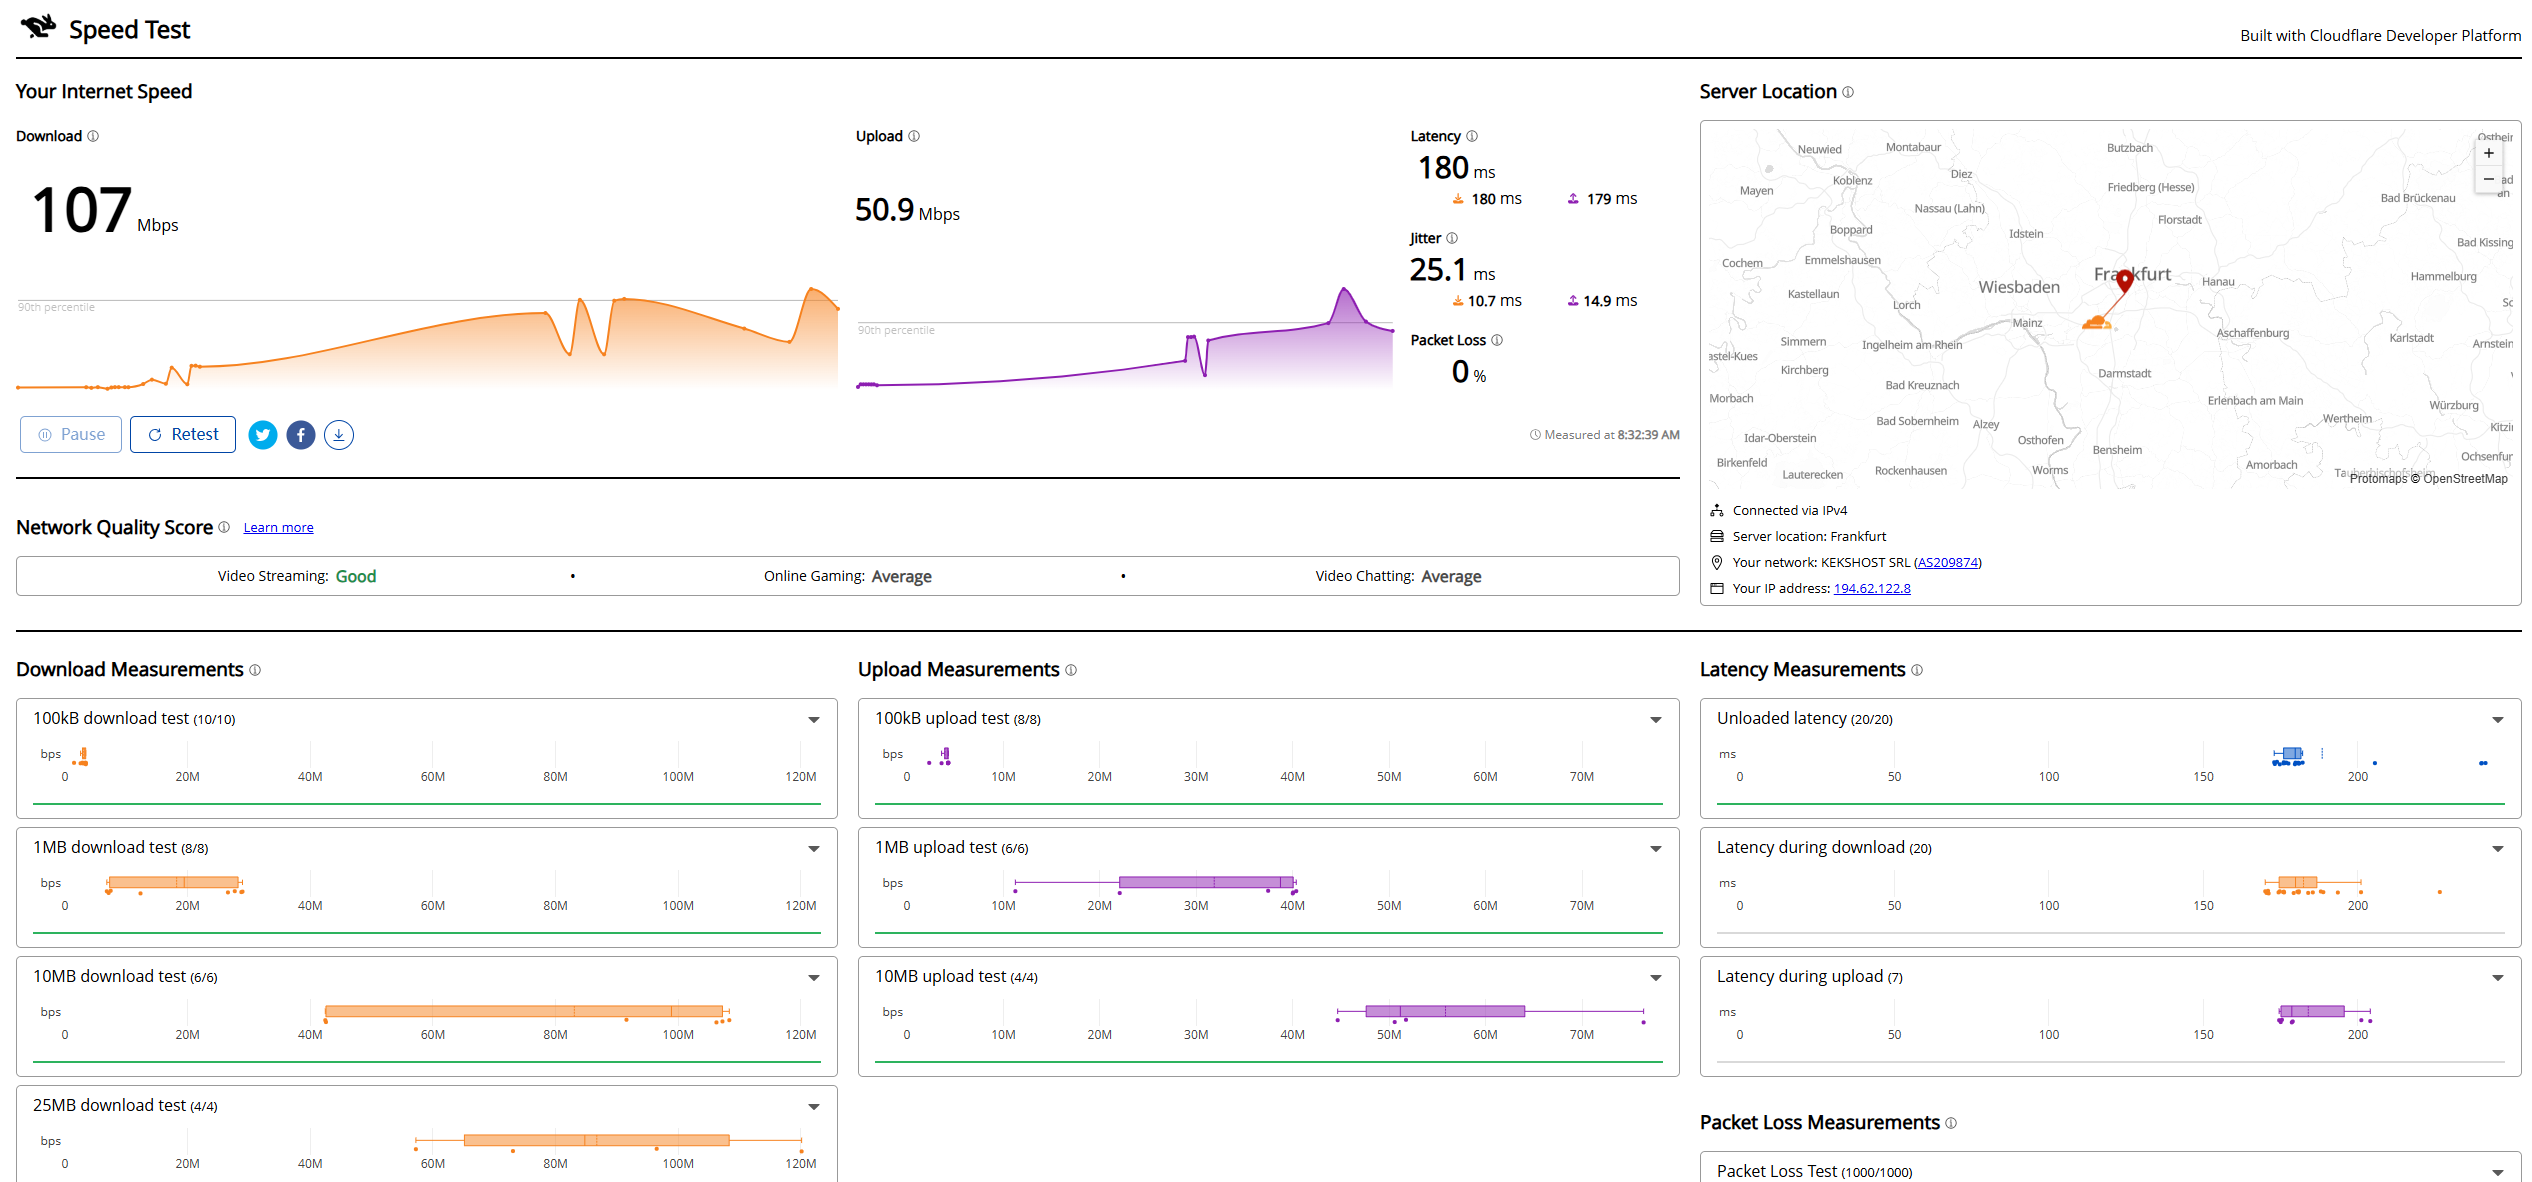Zoom out on the map
The image size is (2532, 1182).
click(x=2489, y=179)
